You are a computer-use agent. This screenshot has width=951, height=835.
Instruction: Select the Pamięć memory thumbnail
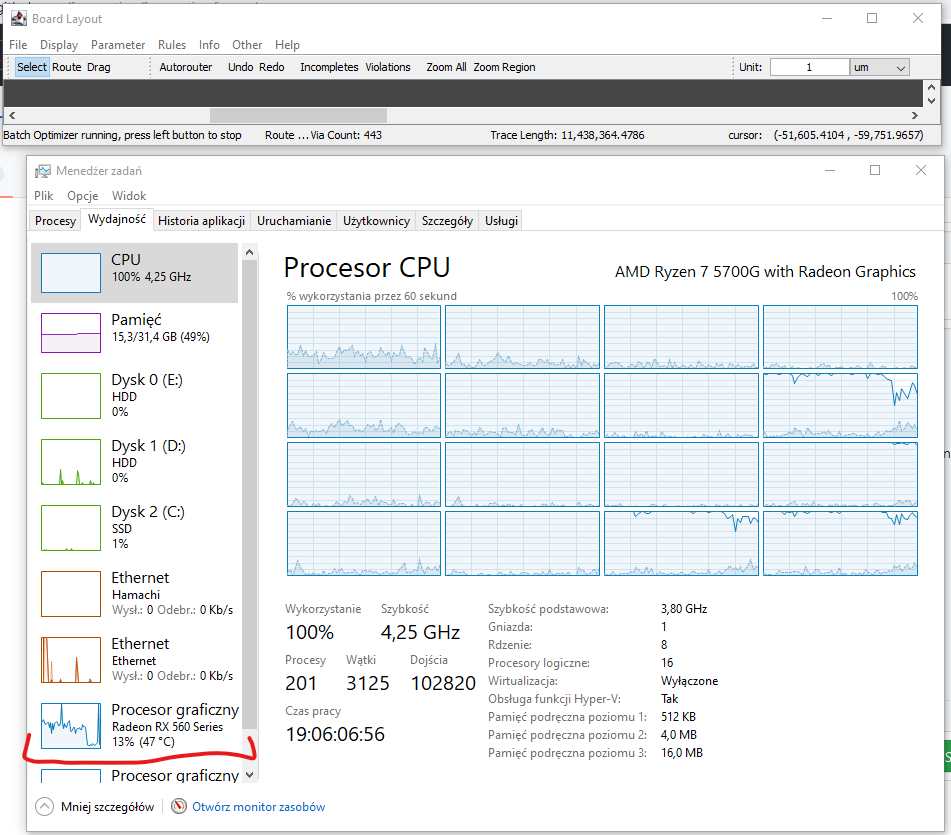point(71,333)
